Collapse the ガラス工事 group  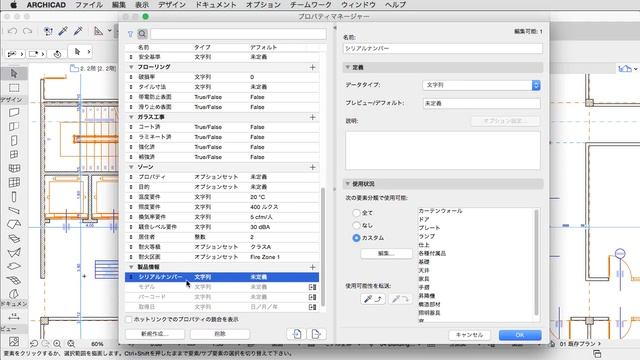(x=131, y=117)
